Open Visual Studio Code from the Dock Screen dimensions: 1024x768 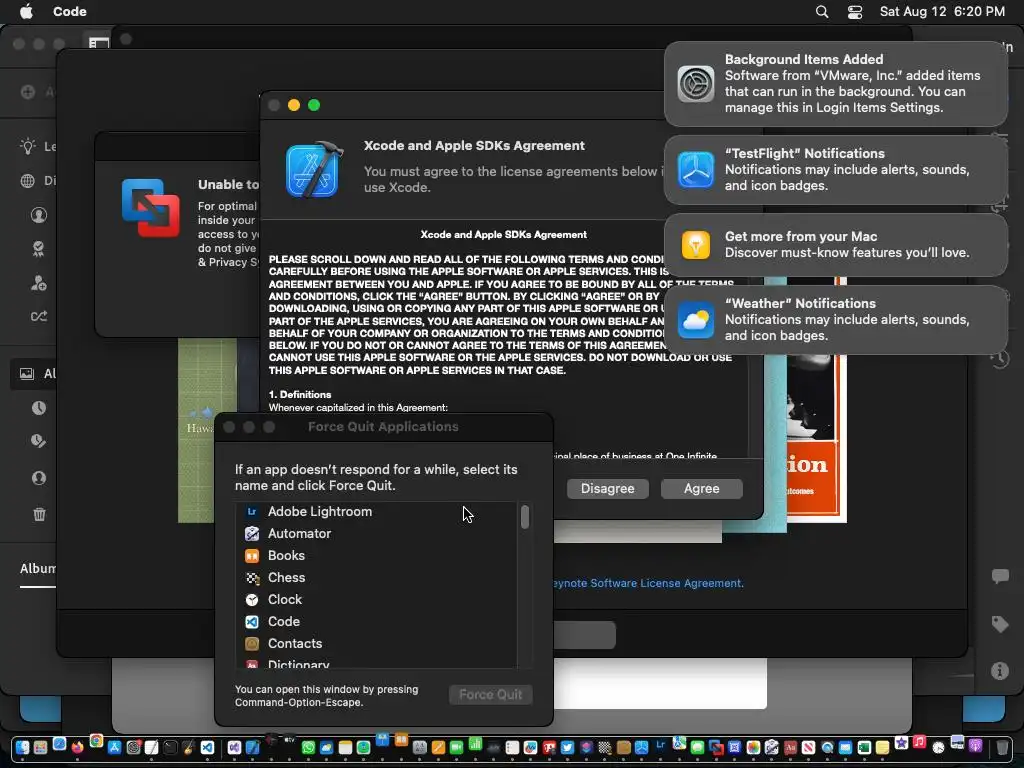[x=207, y=748]
